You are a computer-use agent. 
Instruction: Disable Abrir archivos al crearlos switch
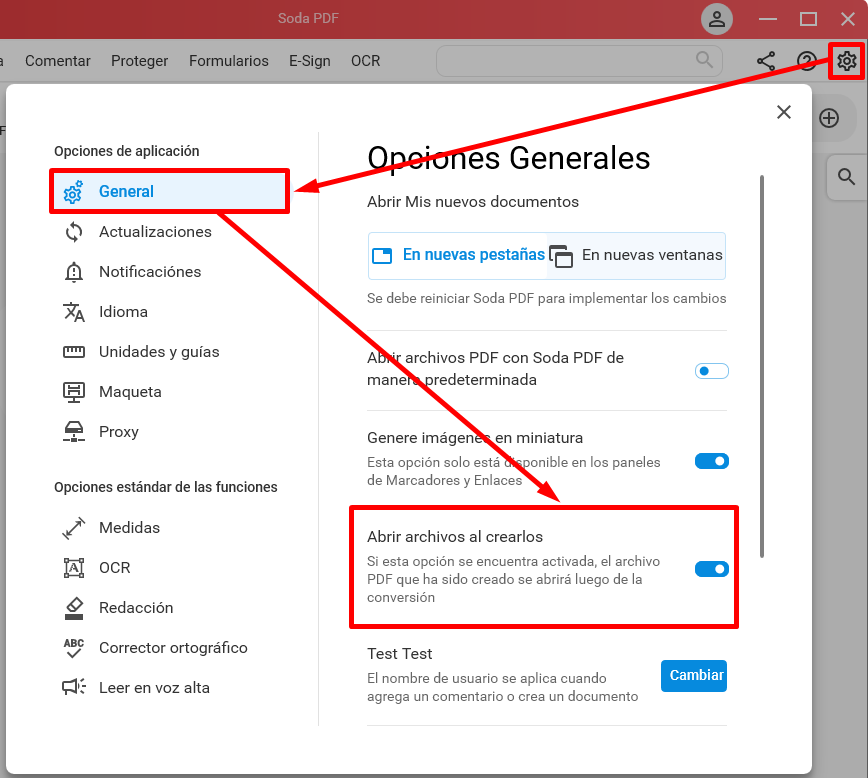point(712,569)
